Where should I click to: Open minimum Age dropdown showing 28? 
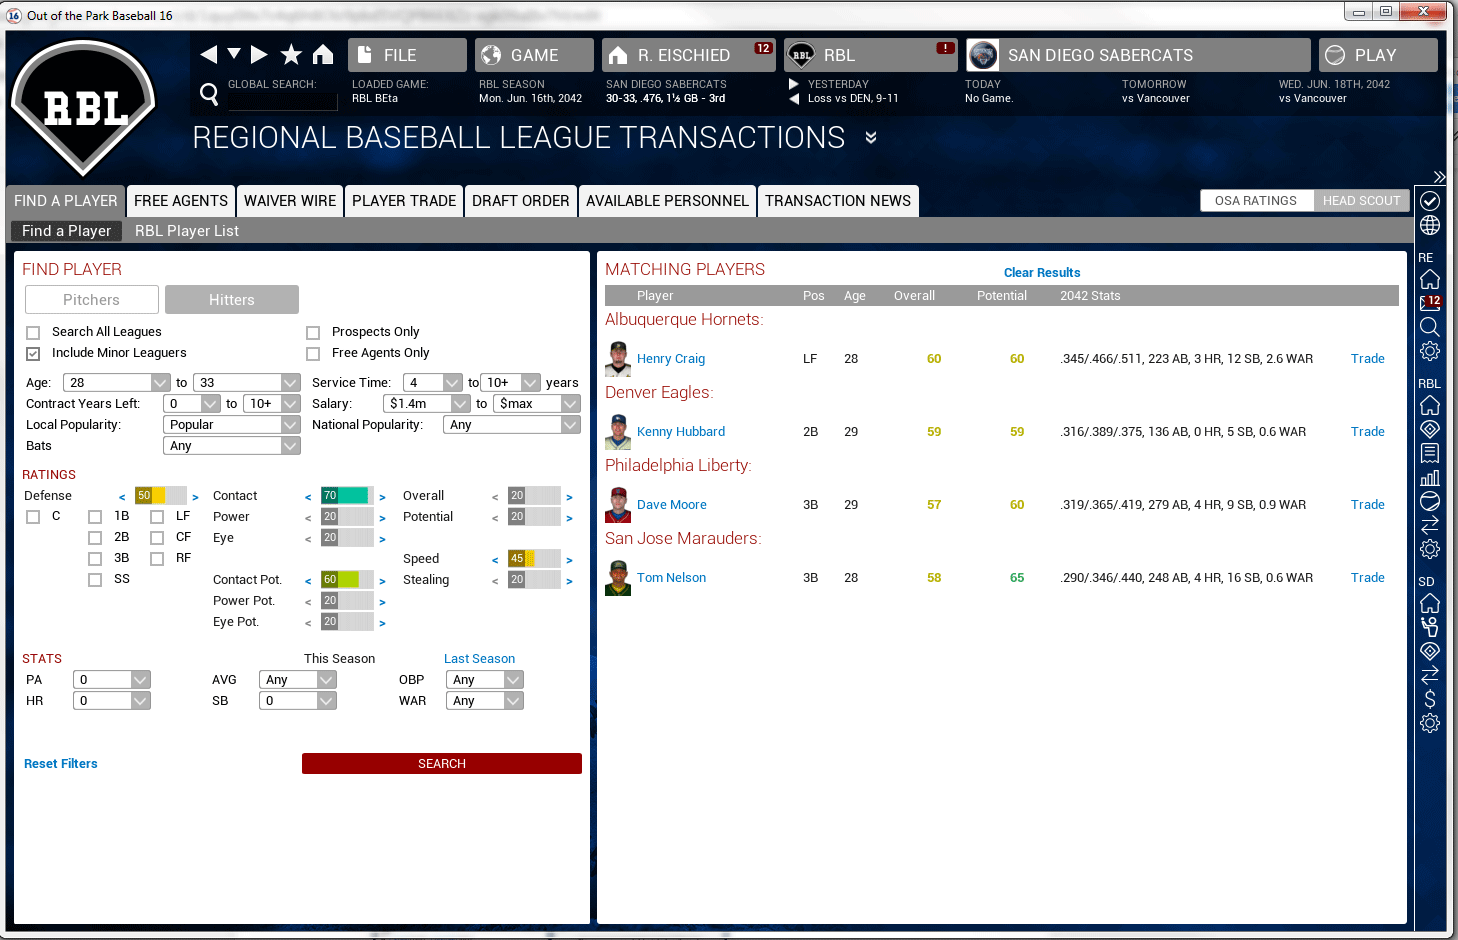(x=116, y=383)
